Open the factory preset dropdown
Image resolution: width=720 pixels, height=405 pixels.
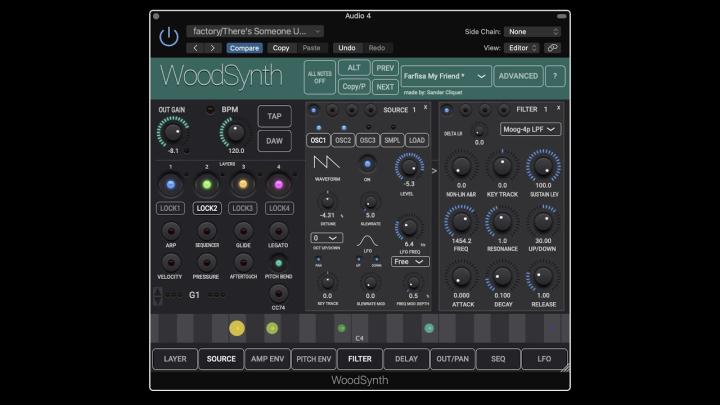(x=255, y=31)
